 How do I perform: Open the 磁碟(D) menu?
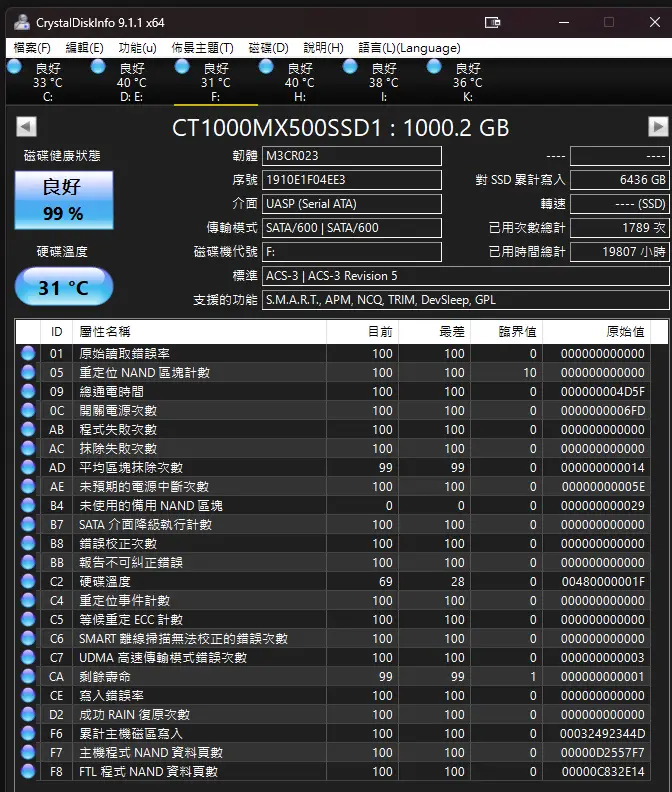(x=268, y=48)
